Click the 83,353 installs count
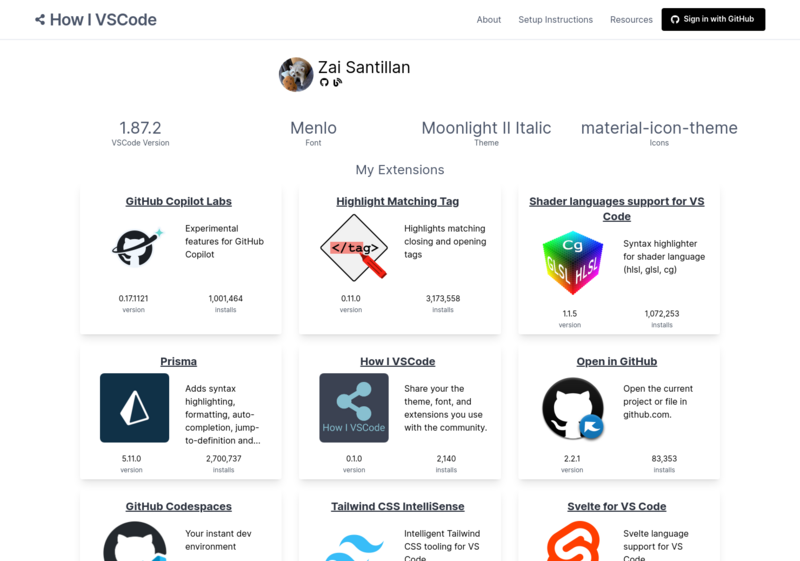Viewport: 800px width, 561px height. coord(664,458)
